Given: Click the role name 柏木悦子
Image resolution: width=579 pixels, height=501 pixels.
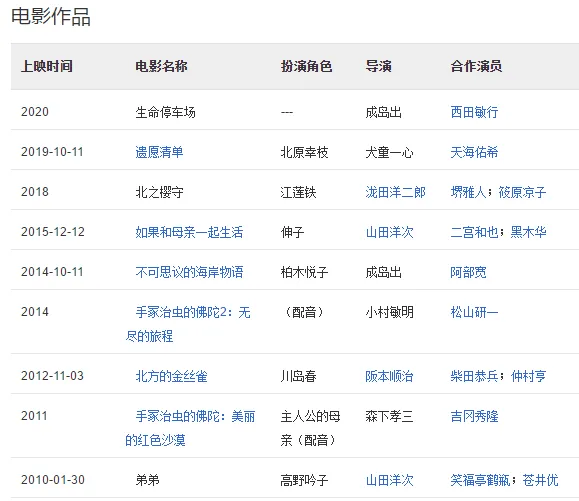Looking at the screenshot, I should 304,272.
